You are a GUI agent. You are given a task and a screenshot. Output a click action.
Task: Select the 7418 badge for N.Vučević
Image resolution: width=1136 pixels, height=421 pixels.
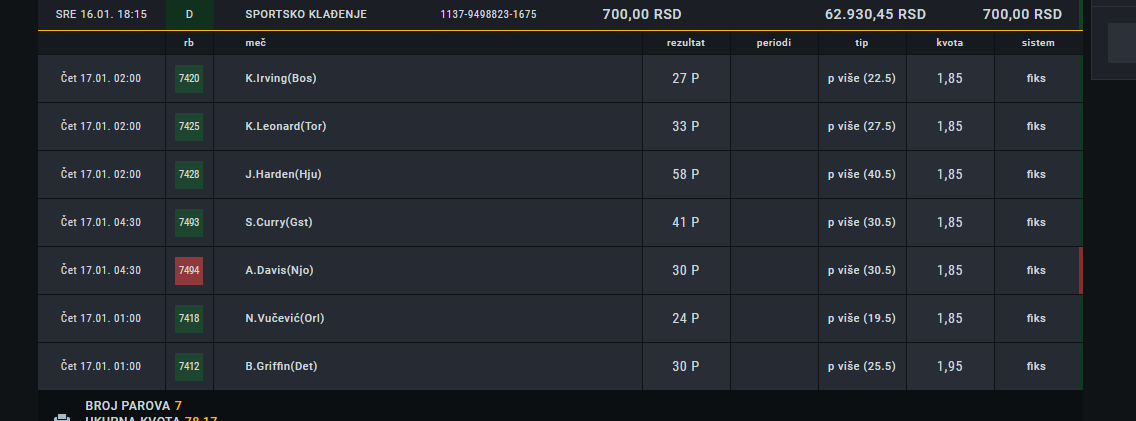(x=189, y=318)
